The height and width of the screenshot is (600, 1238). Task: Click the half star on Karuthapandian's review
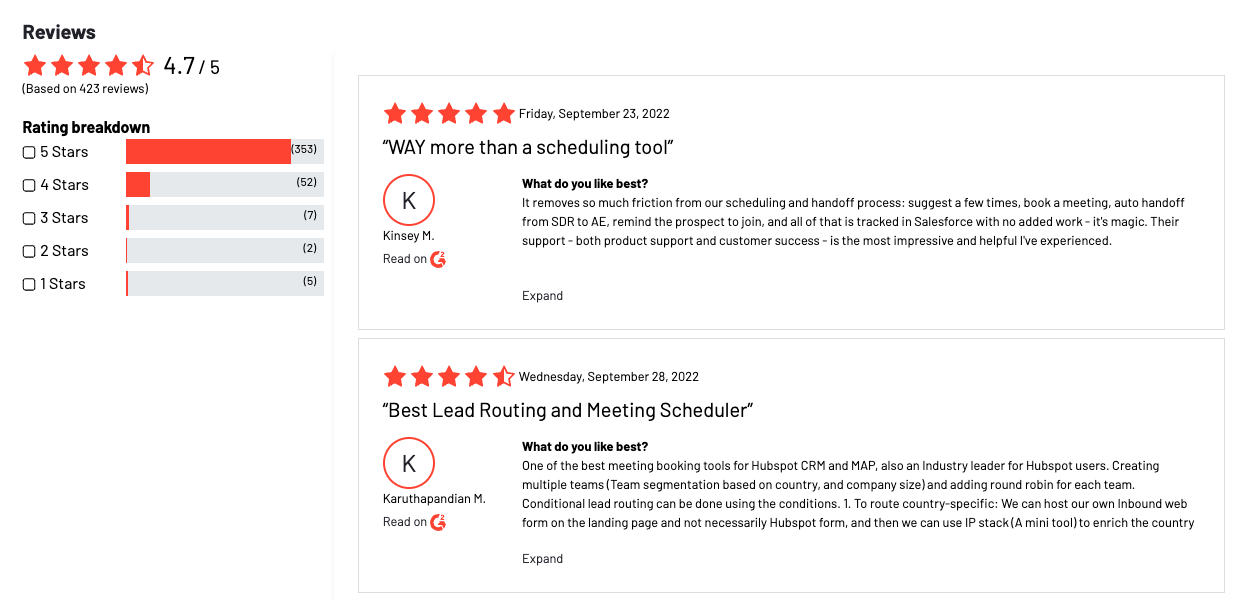[504, 377]
